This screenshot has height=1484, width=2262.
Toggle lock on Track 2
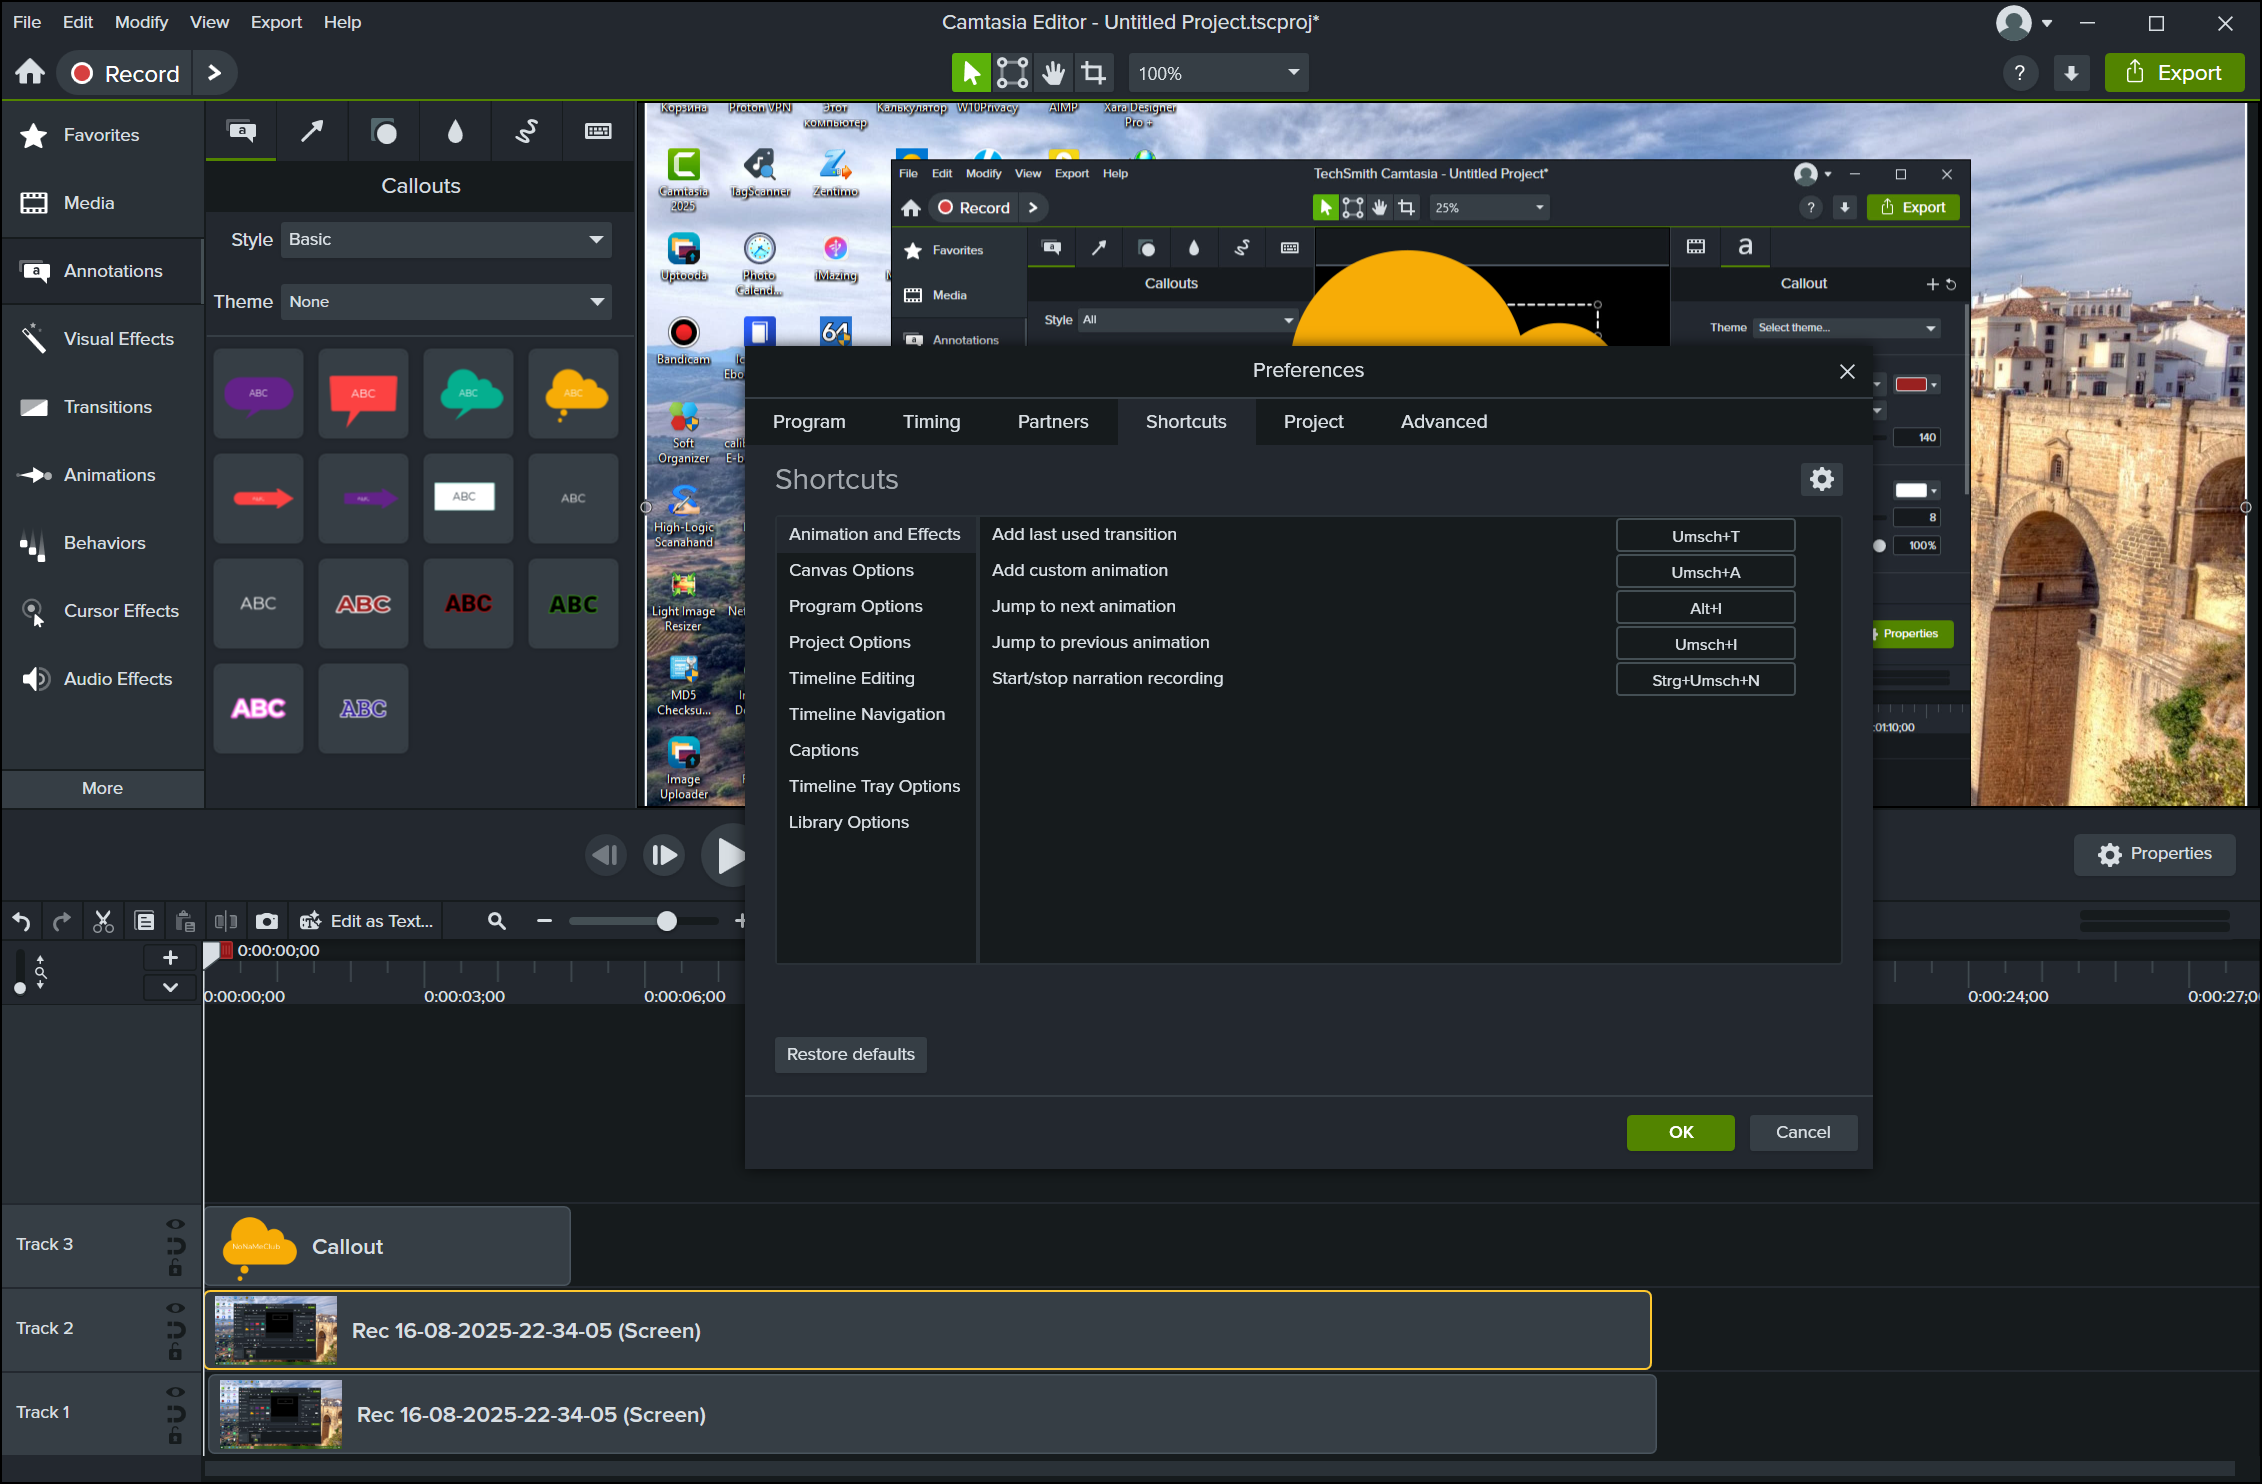175,1352
